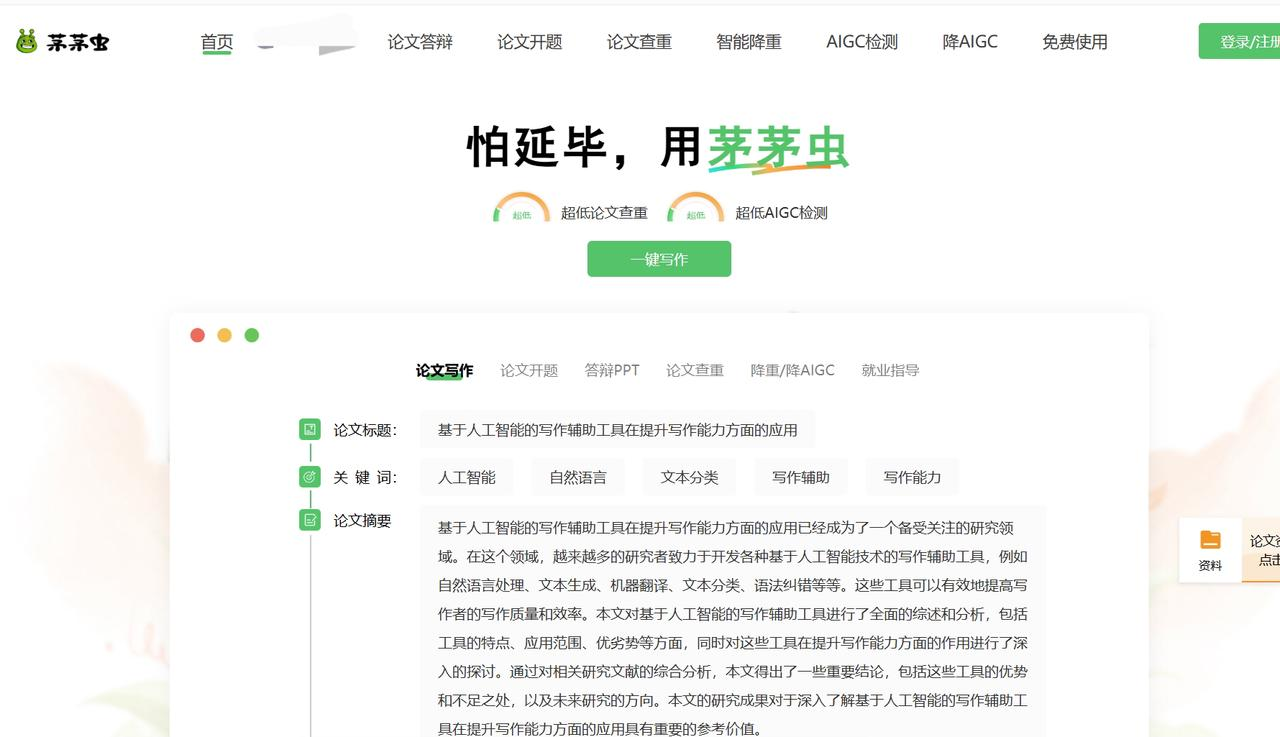The height and width of the screenshot is (737, 1280).
Task: Select the 写作能力 keyword tag
Action: click(x=912, y=477)
